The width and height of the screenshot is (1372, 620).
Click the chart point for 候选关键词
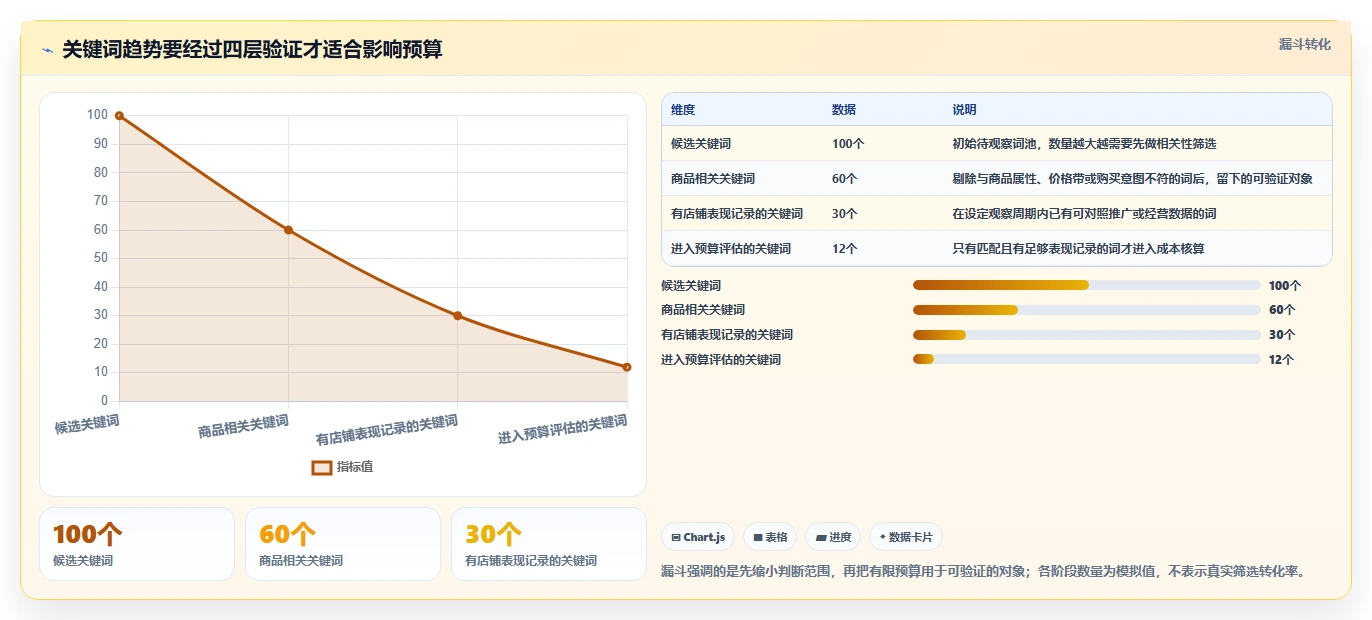tap(119, 116)
